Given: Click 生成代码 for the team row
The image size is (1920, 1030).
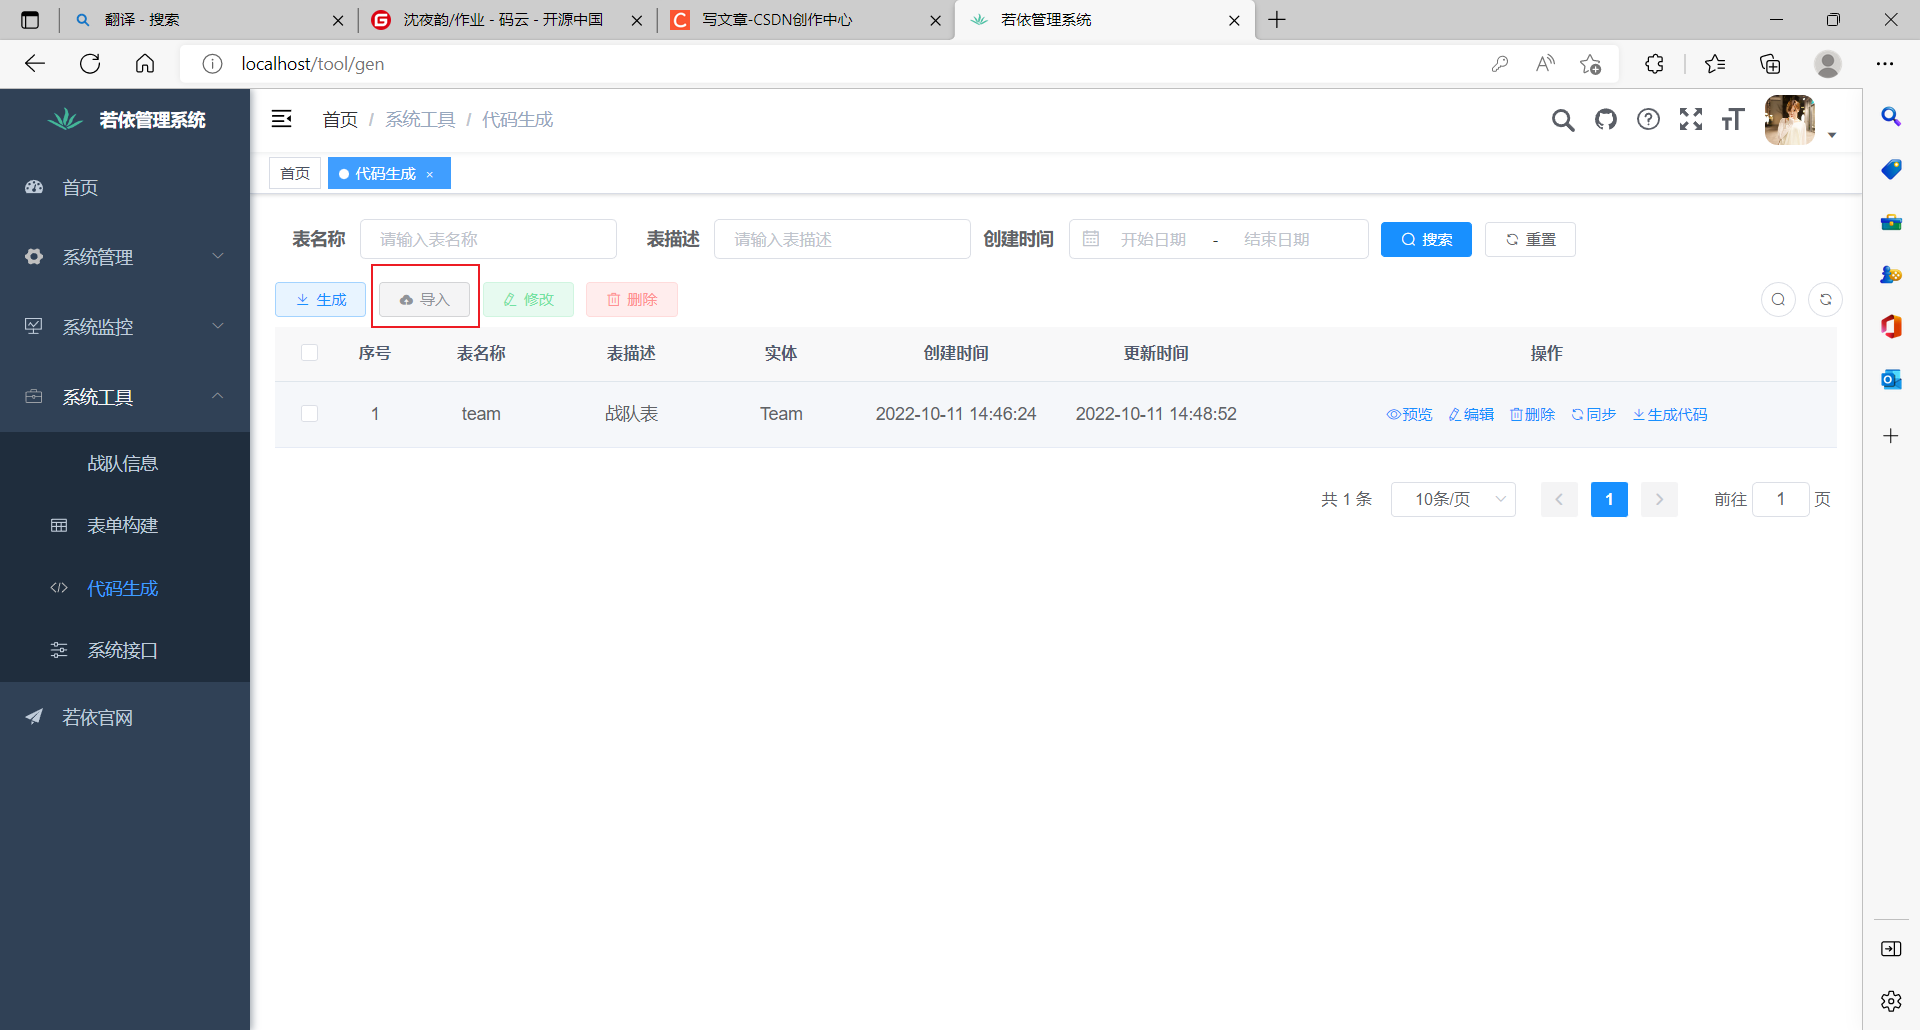Looking at the screenshot, I should (1670, 414).
